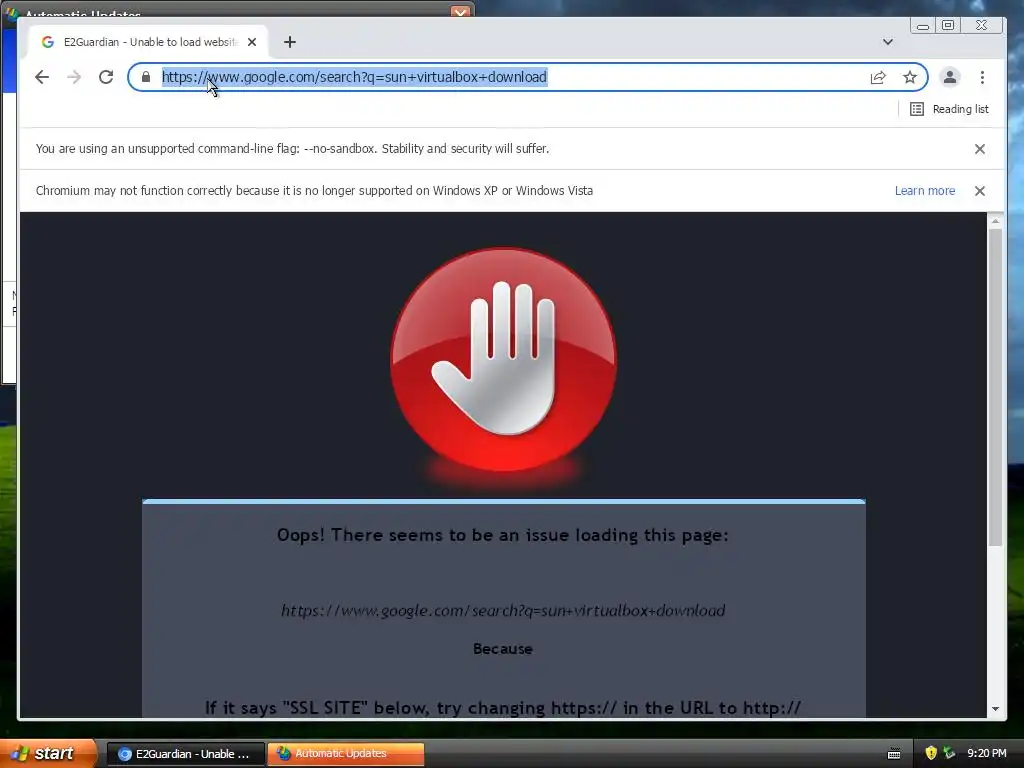Open the Reading list panel
The width and height of the screenshot is (1024, 768).
[x=949, y=109]
